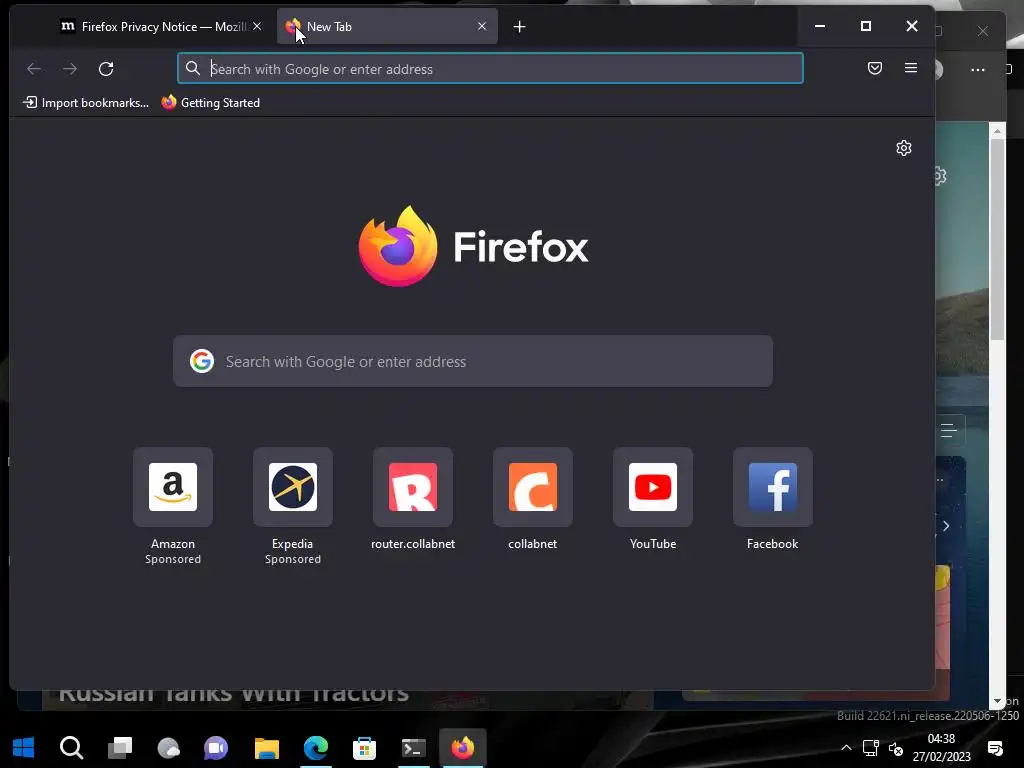
Task: Click the background Edge page settings gear
Action: [941, 176]
